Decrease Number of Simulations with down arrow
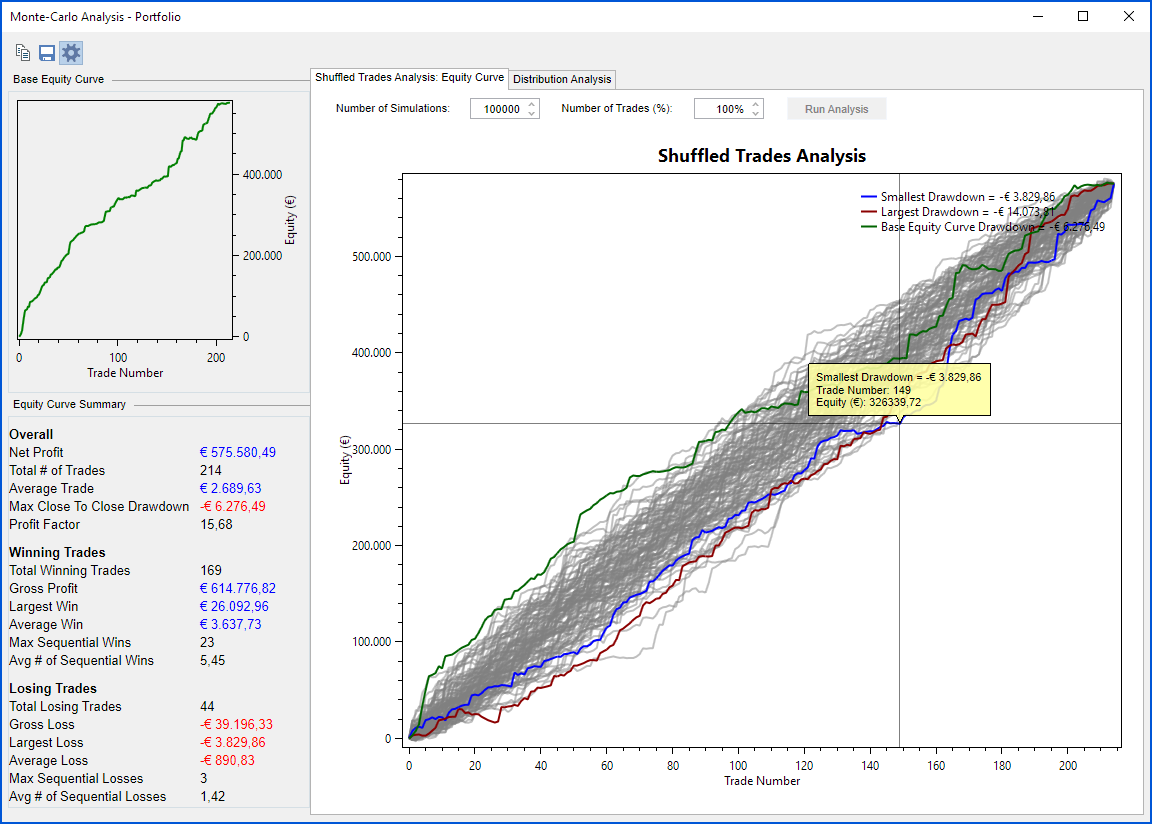Image resolution: width=1152 pixels, height=824 pixels. 532,114
